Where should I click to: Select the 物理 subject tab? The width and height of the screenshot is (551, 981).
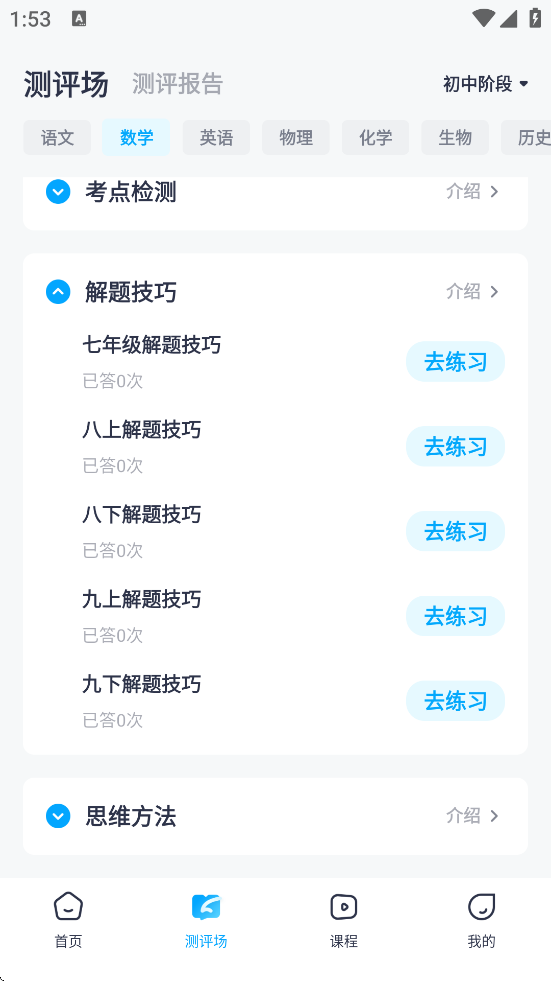click(x=296, y=138)
